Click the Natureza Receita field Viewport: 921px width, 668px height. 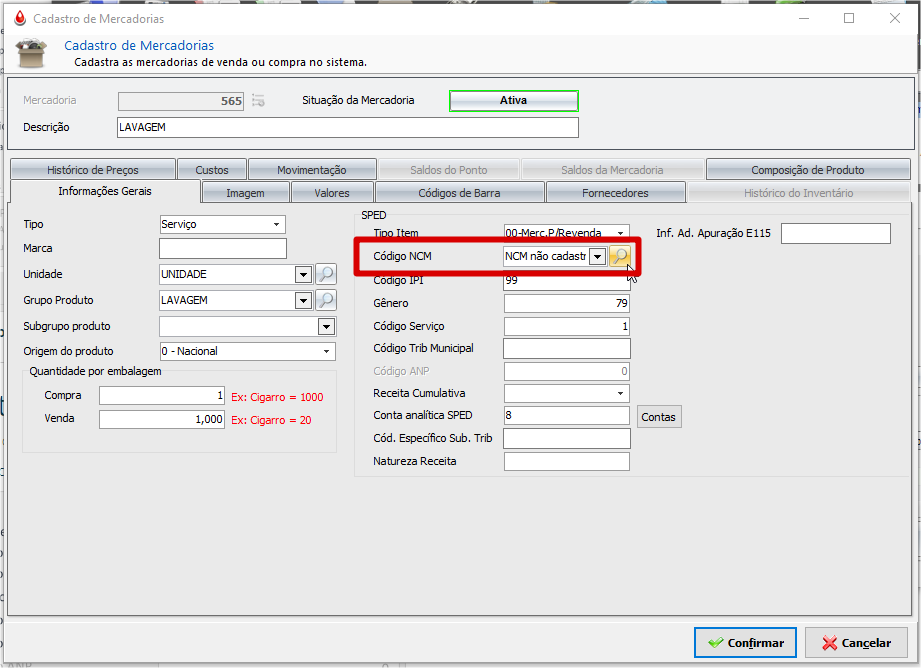pyautogui.click(x=567, y=461)
